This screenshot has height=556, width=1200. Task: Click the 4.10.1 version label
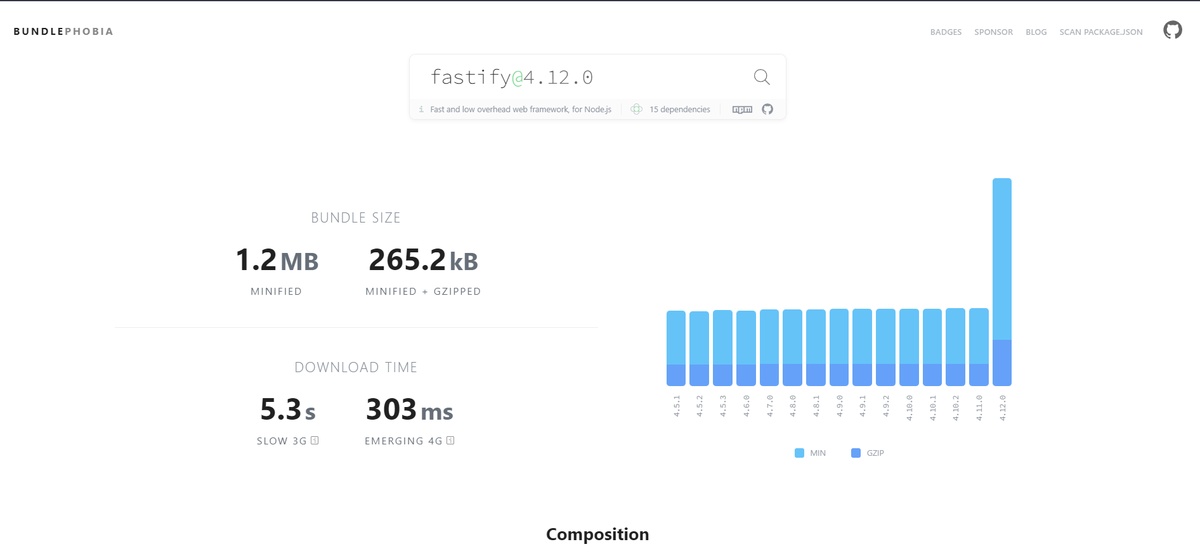pyautogui.click(x=932, y=408)
